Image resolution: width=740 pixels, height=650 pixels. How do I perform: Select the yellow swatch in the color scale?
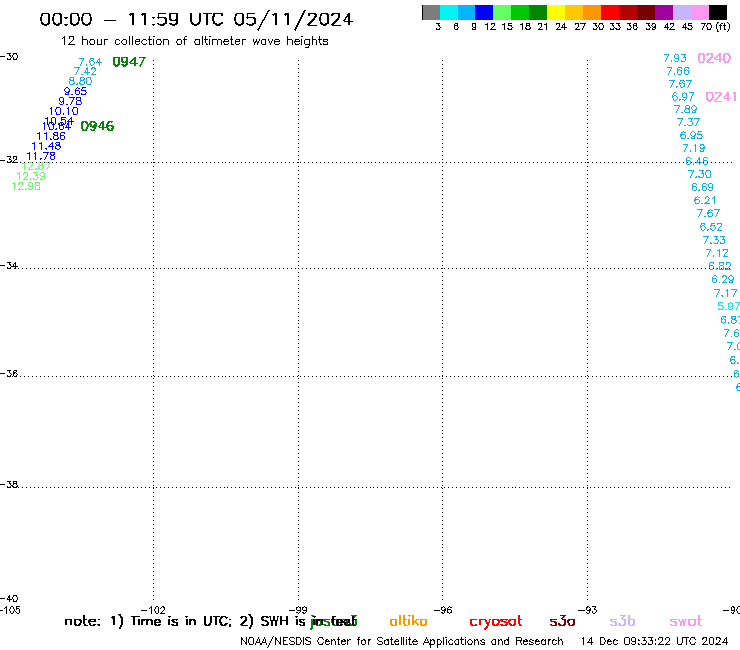point(556,12)
